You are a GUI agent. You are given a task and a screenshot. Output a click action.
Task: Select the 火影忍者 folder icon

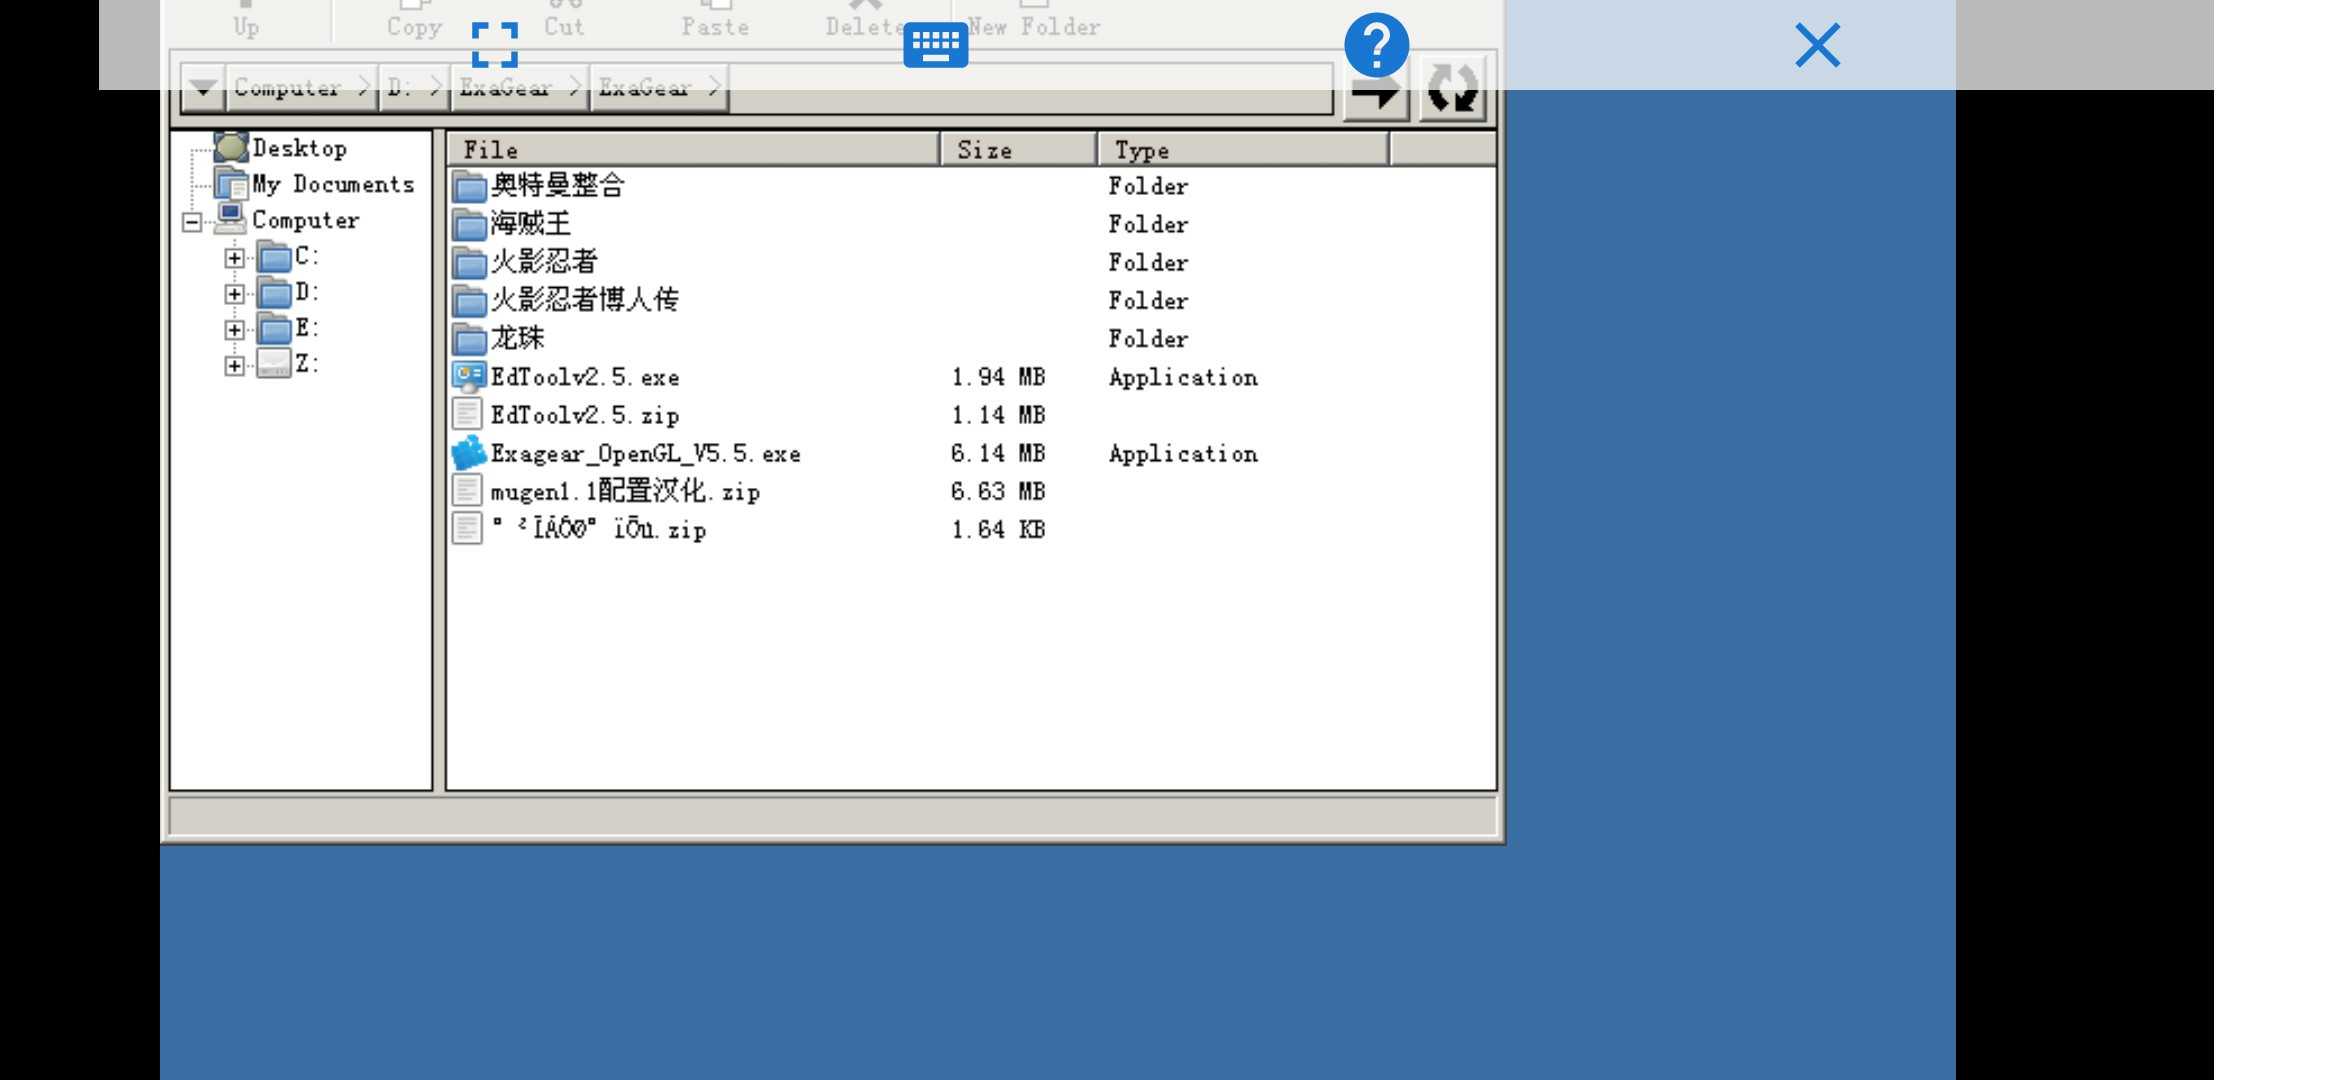(x=469, y=262)
